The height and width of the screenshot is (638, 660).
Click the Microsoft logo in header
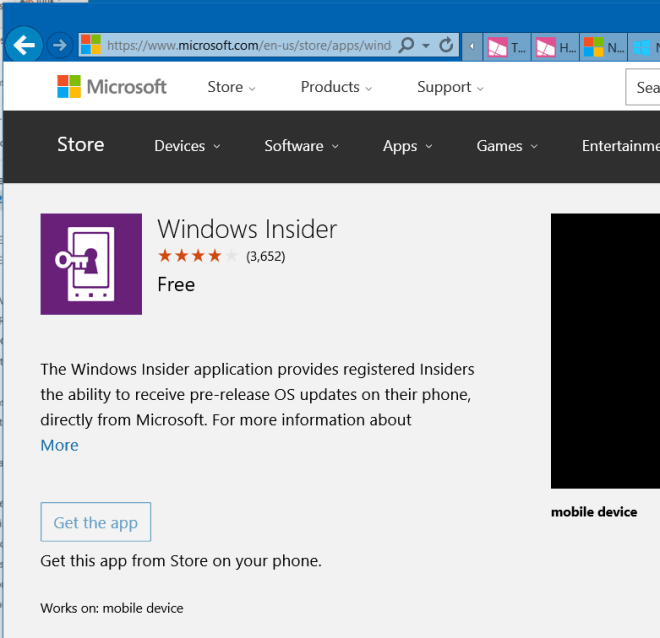(x=112, y=87)
